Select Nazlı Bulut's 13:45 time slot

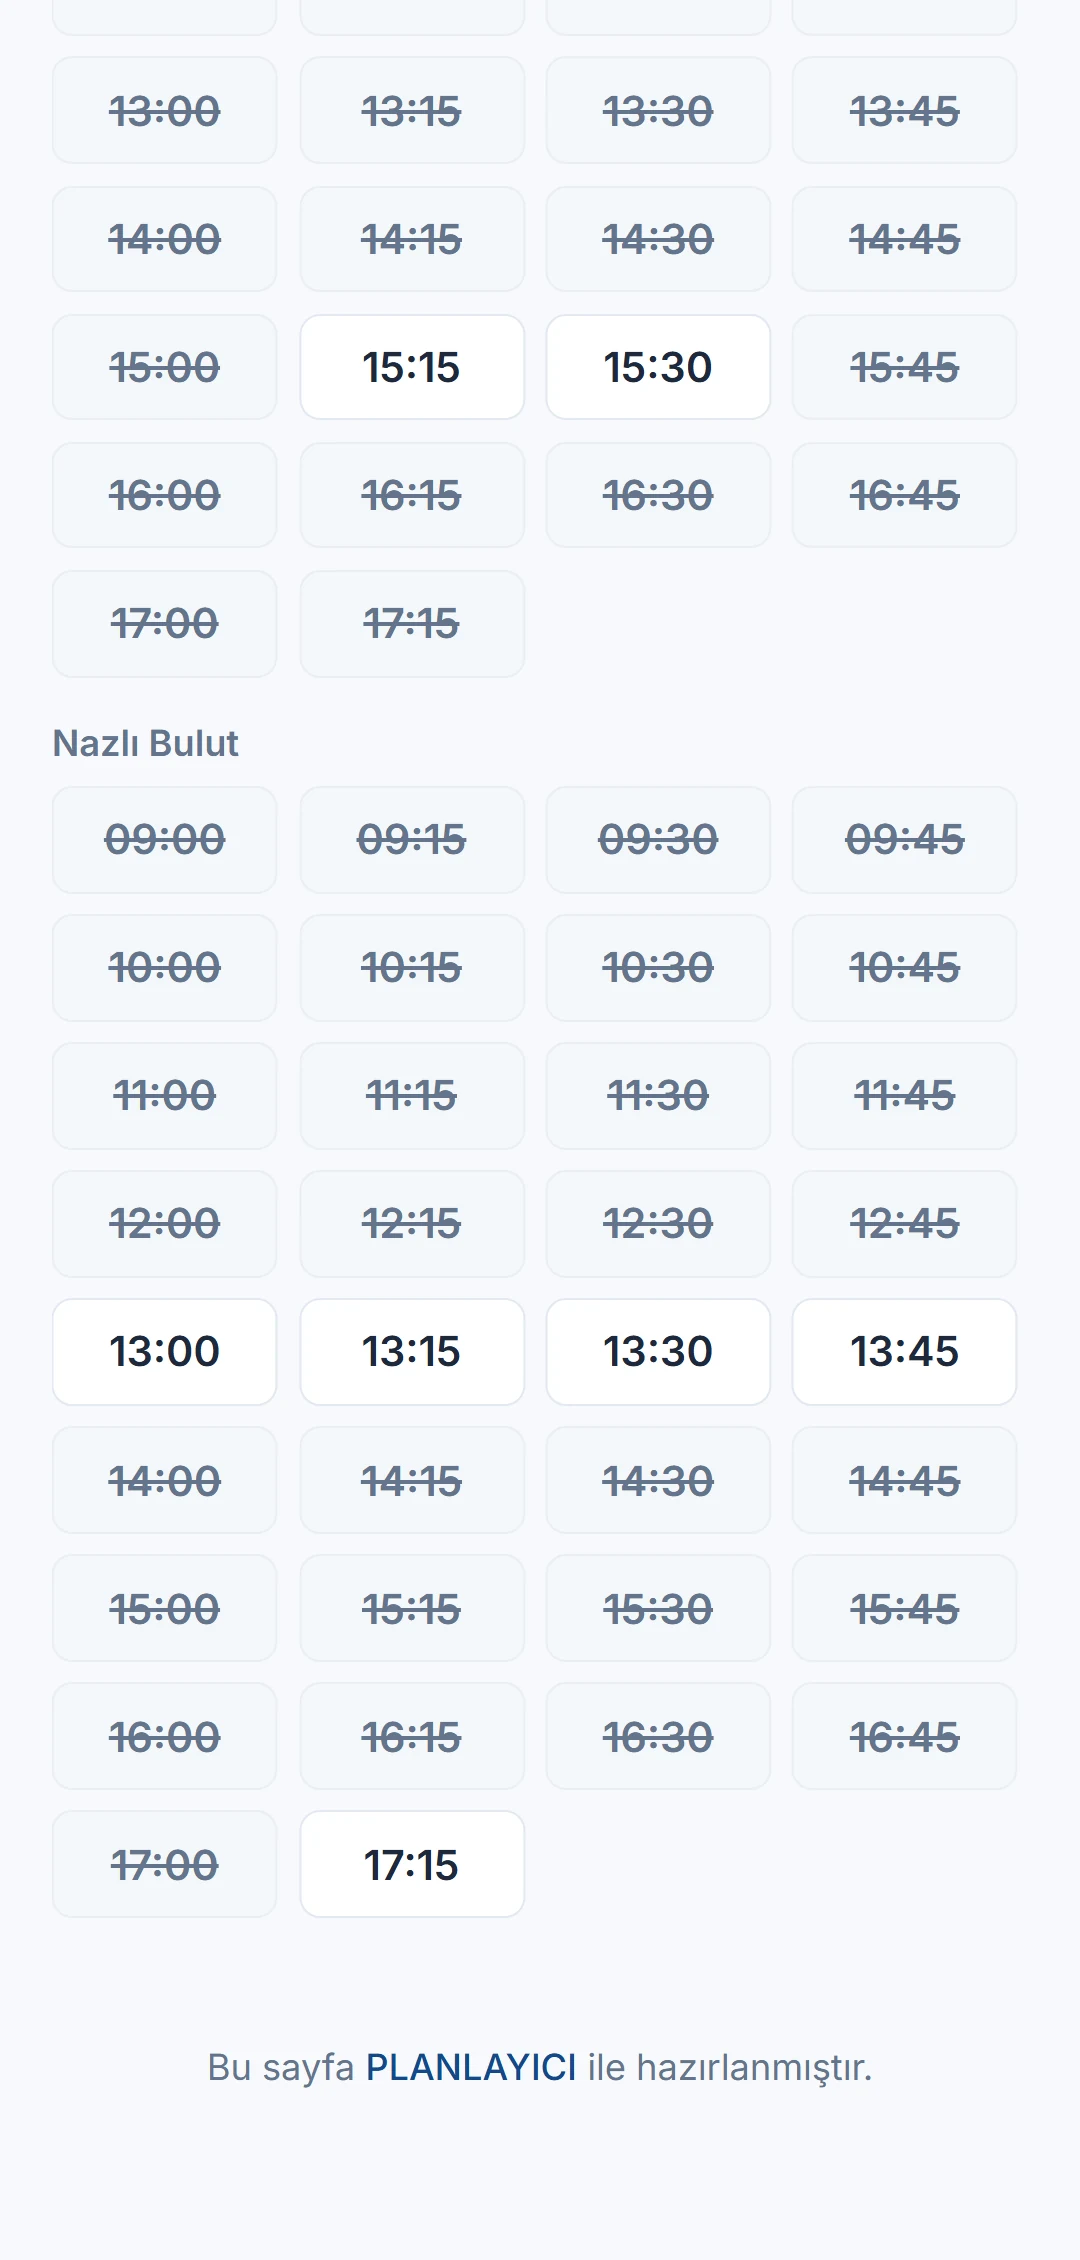coord(904,1351)
